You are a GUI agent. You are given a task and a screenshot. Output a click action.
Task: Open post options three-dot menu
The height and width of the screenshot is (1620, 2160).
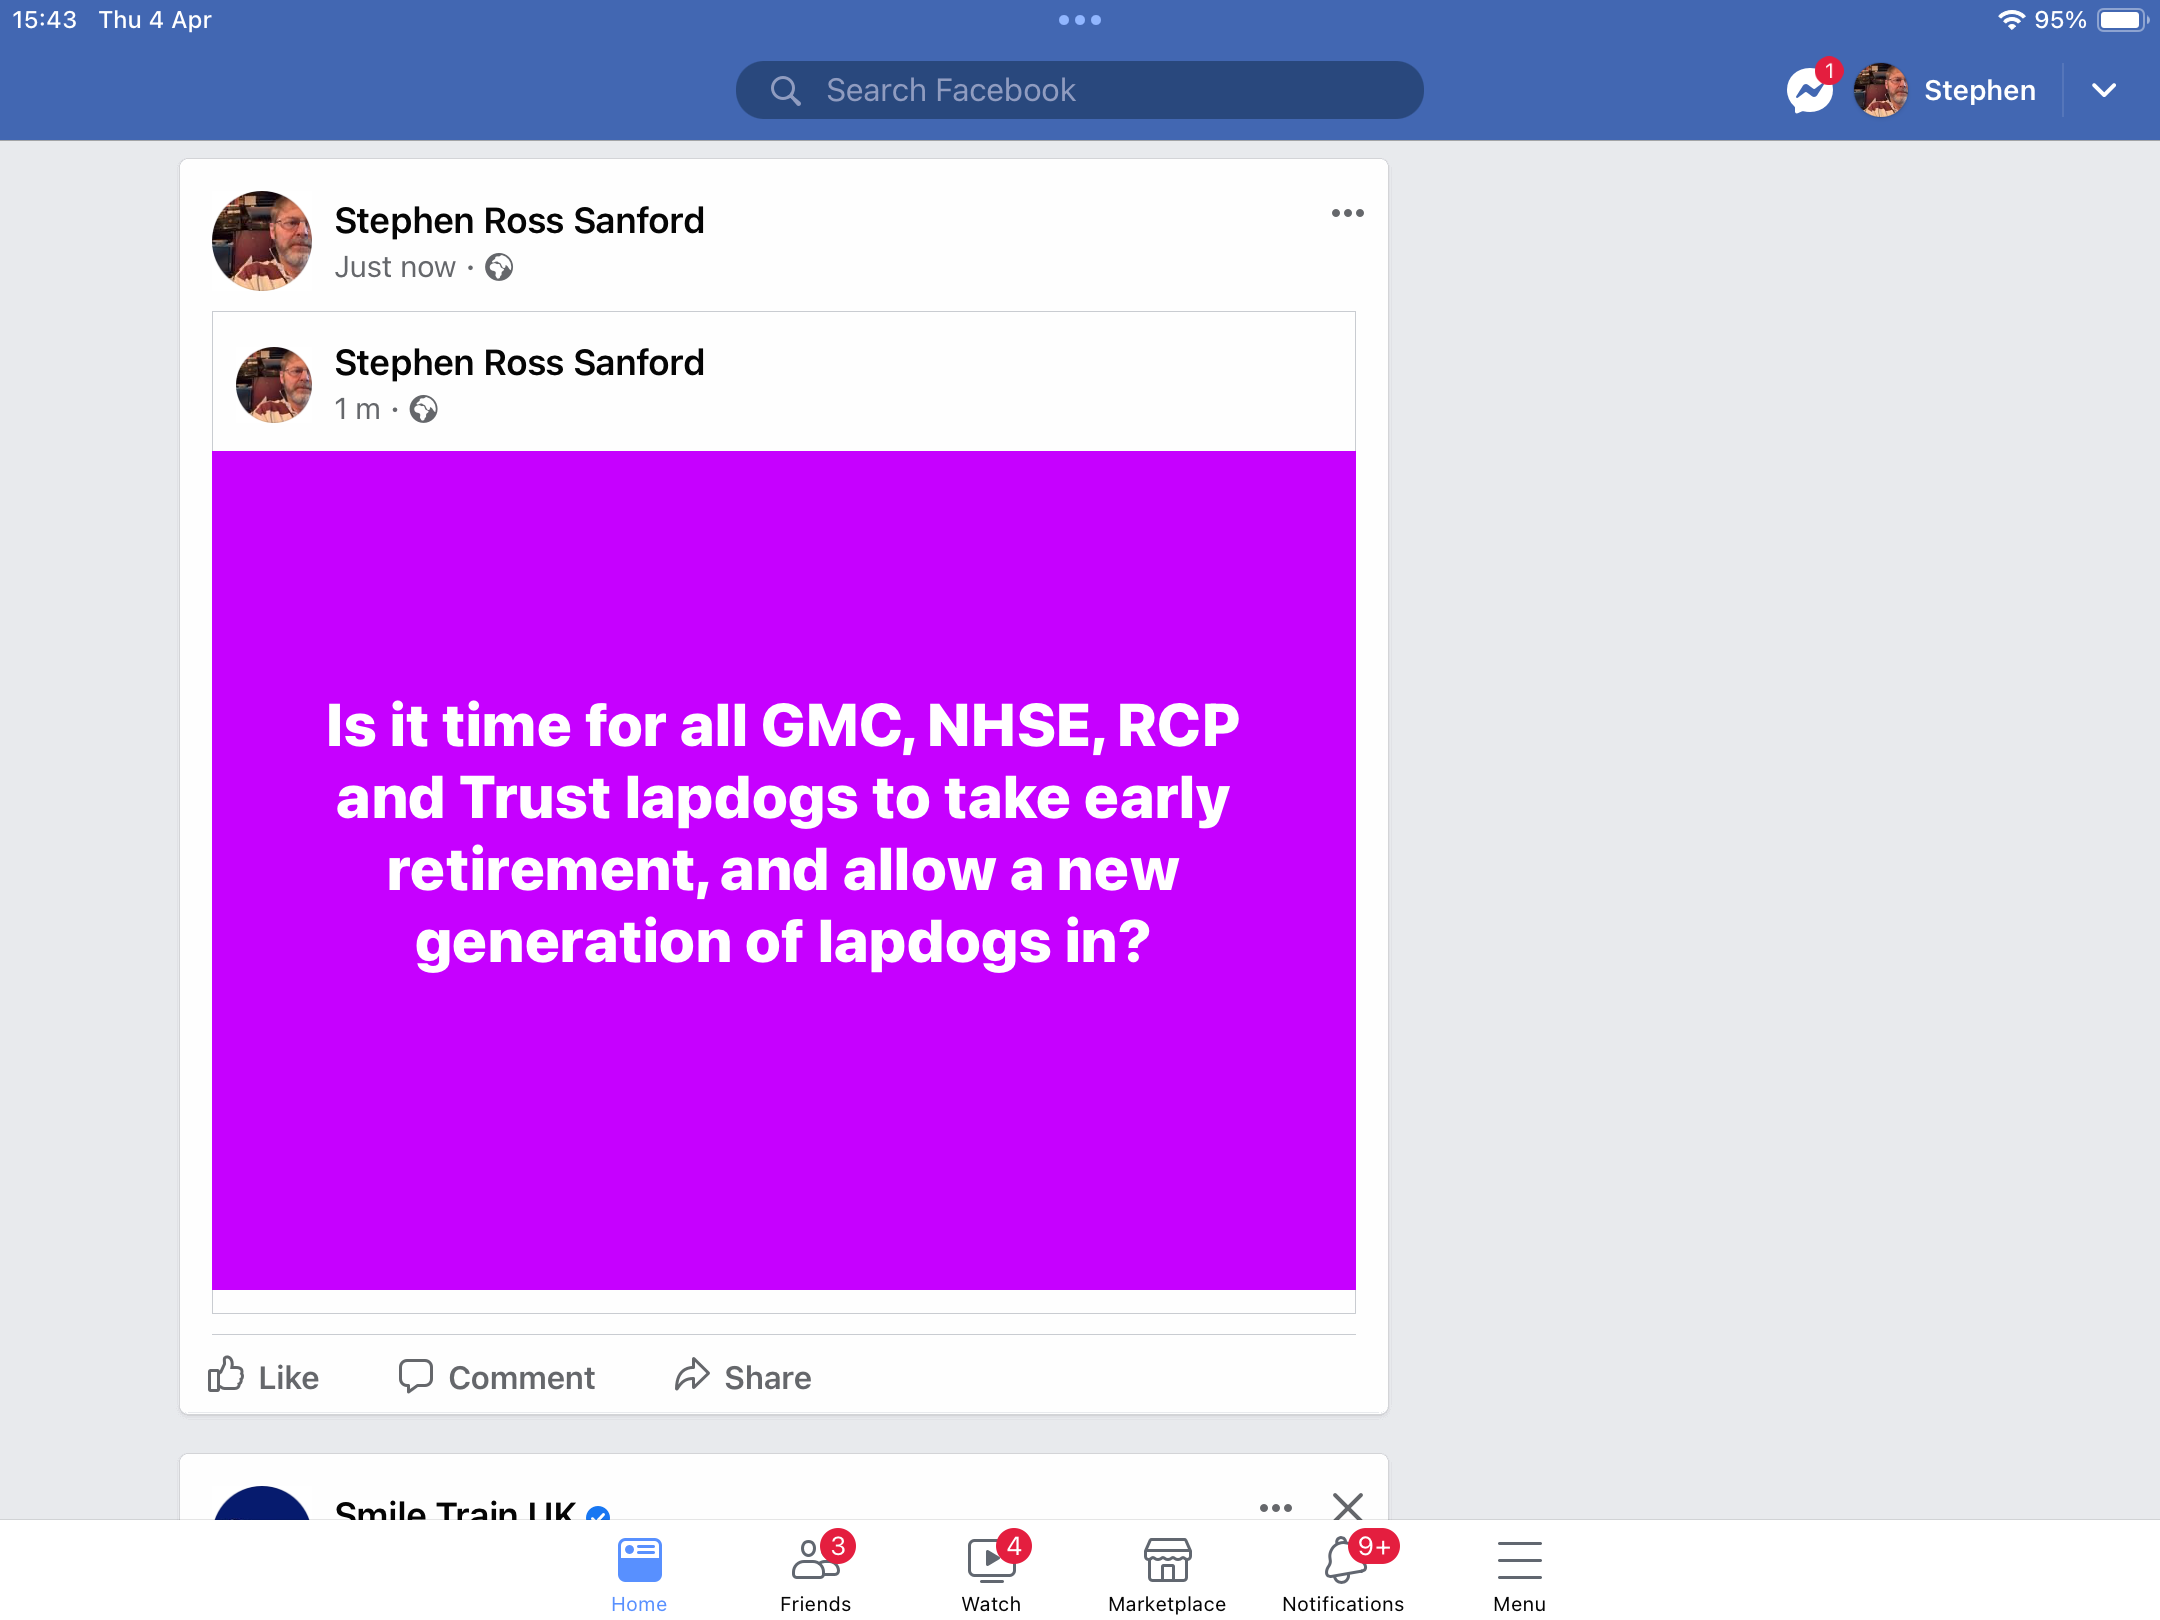tap(1347, 213)
